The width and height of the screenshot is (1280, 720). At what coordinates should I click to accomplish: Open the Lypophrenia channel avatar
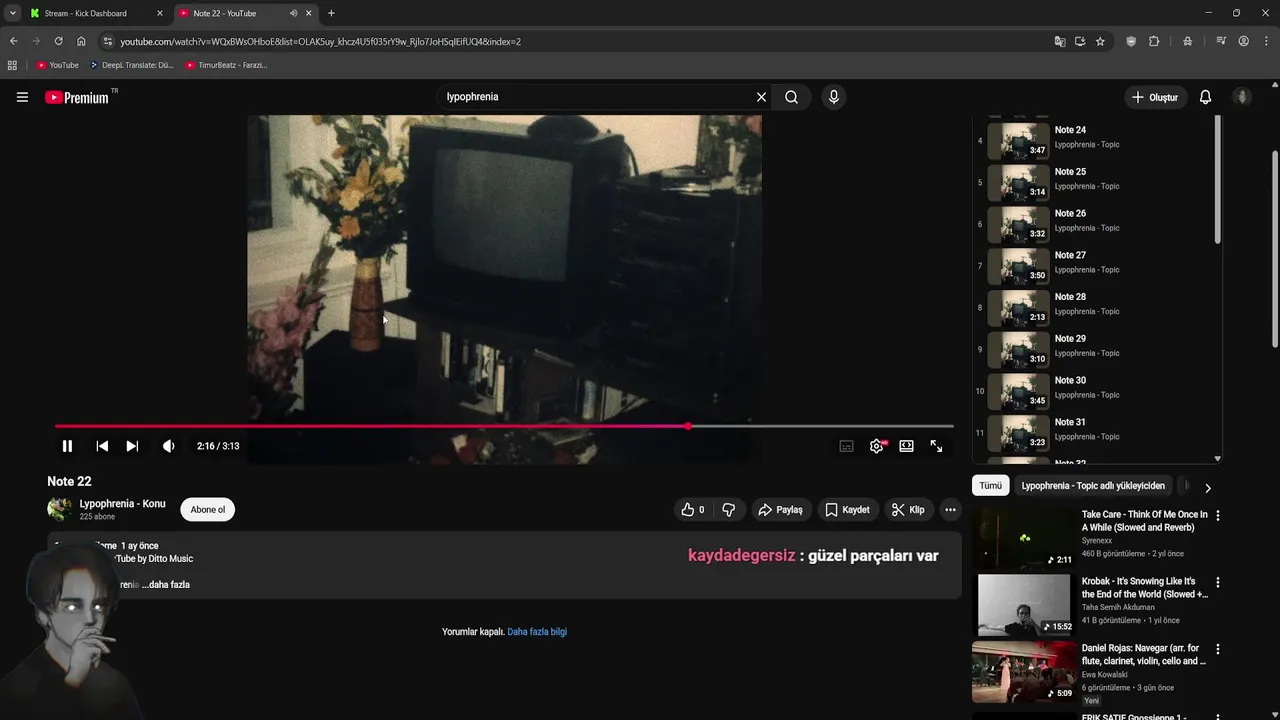click(x=60, y=509)
